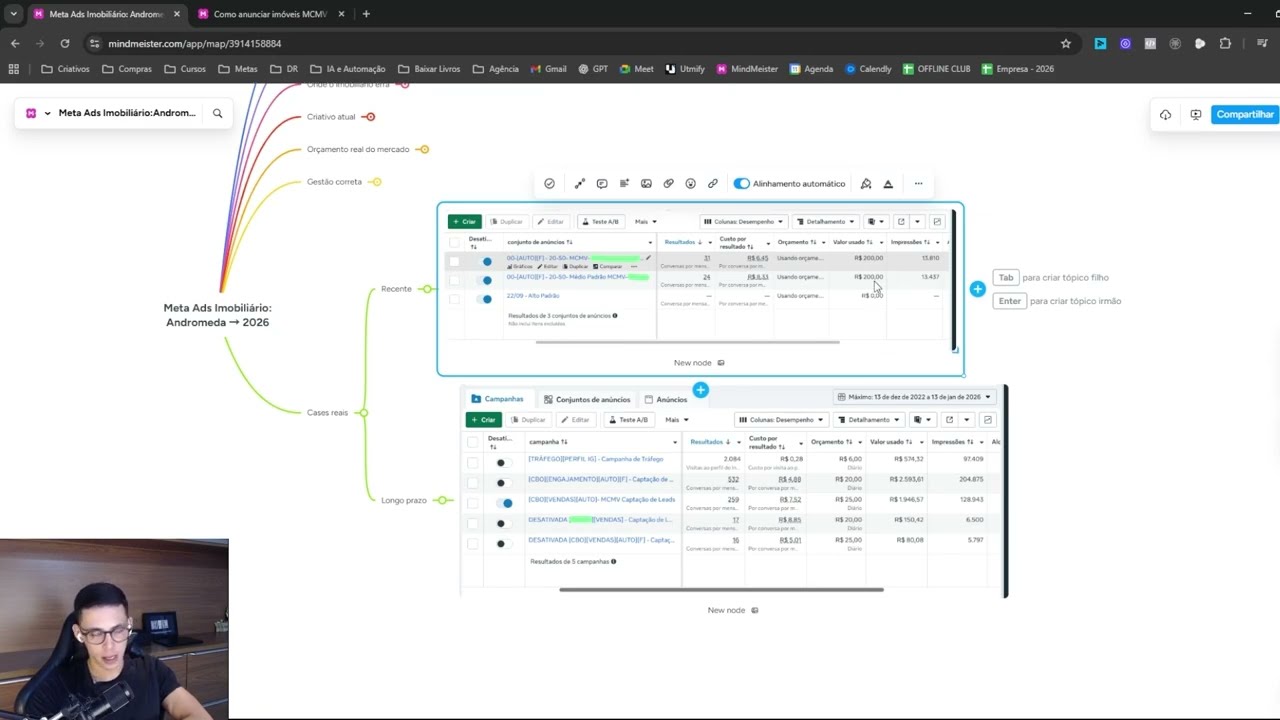The image size is (1280, 720).
Task: Expand the Criativo atual branch
Action: coord(370,117)
